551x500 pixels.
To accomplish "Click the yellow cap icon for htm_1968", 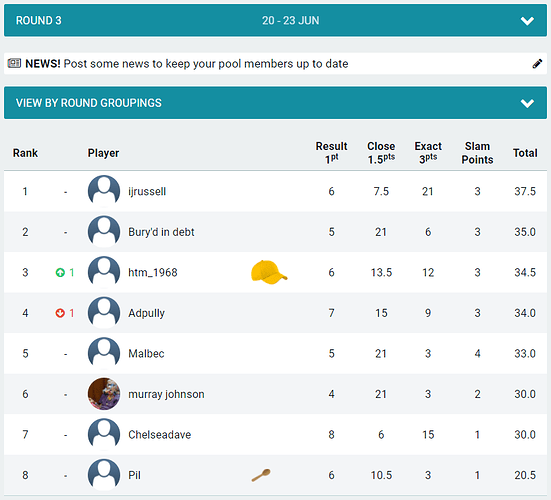I will click(269, 272).
